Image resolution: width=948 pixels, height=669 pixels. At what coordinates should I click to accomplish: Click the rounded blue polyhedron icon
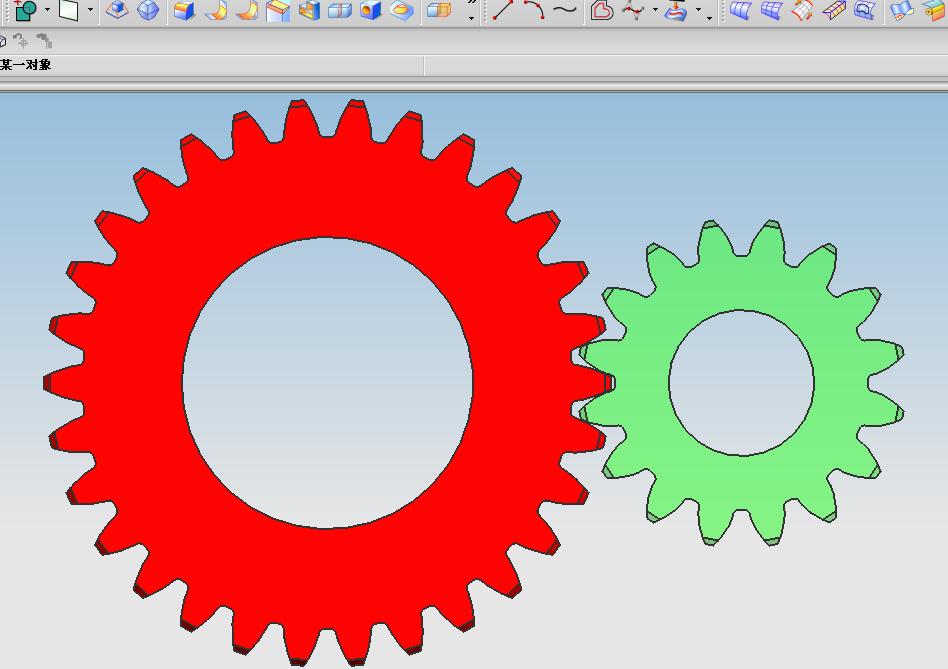click(148, 10)
